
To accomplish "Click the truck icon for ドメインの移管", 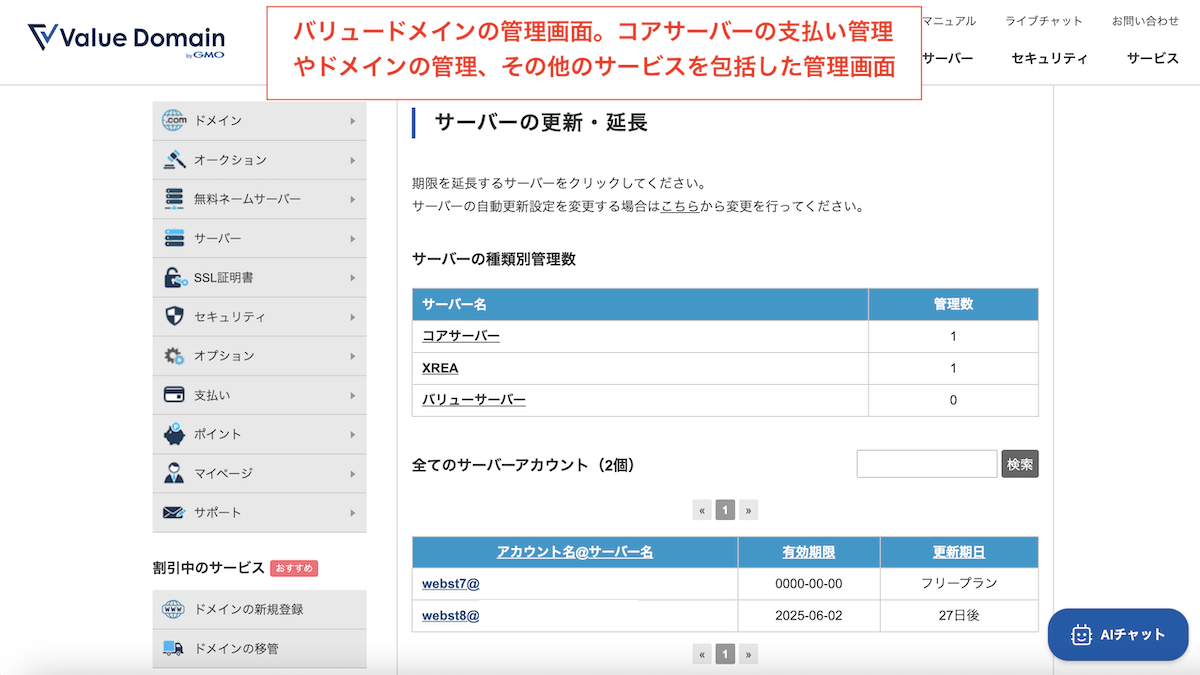I will 174,648.
